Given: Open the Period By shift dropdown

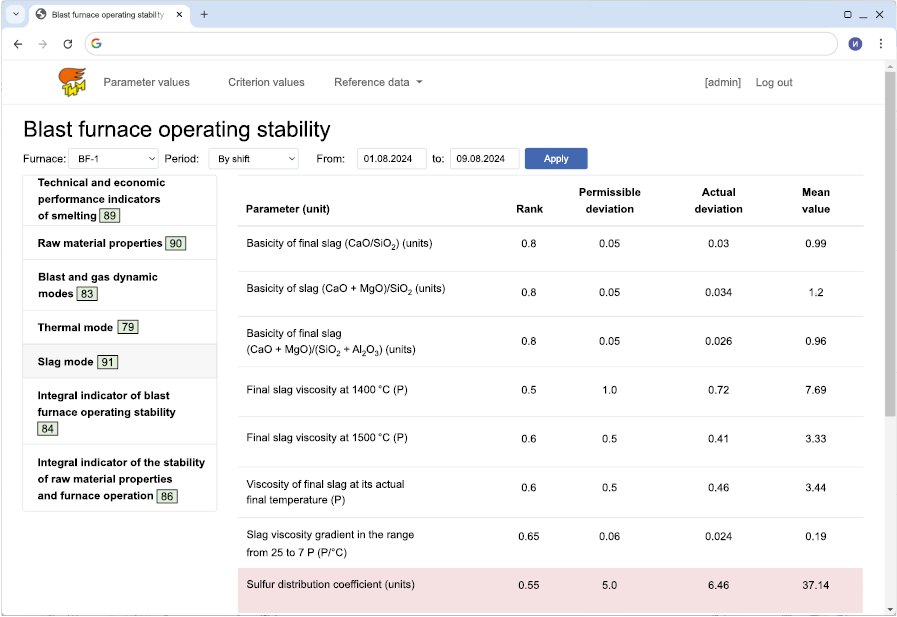Looking at the screenshot, I should [x=253, y=159].
